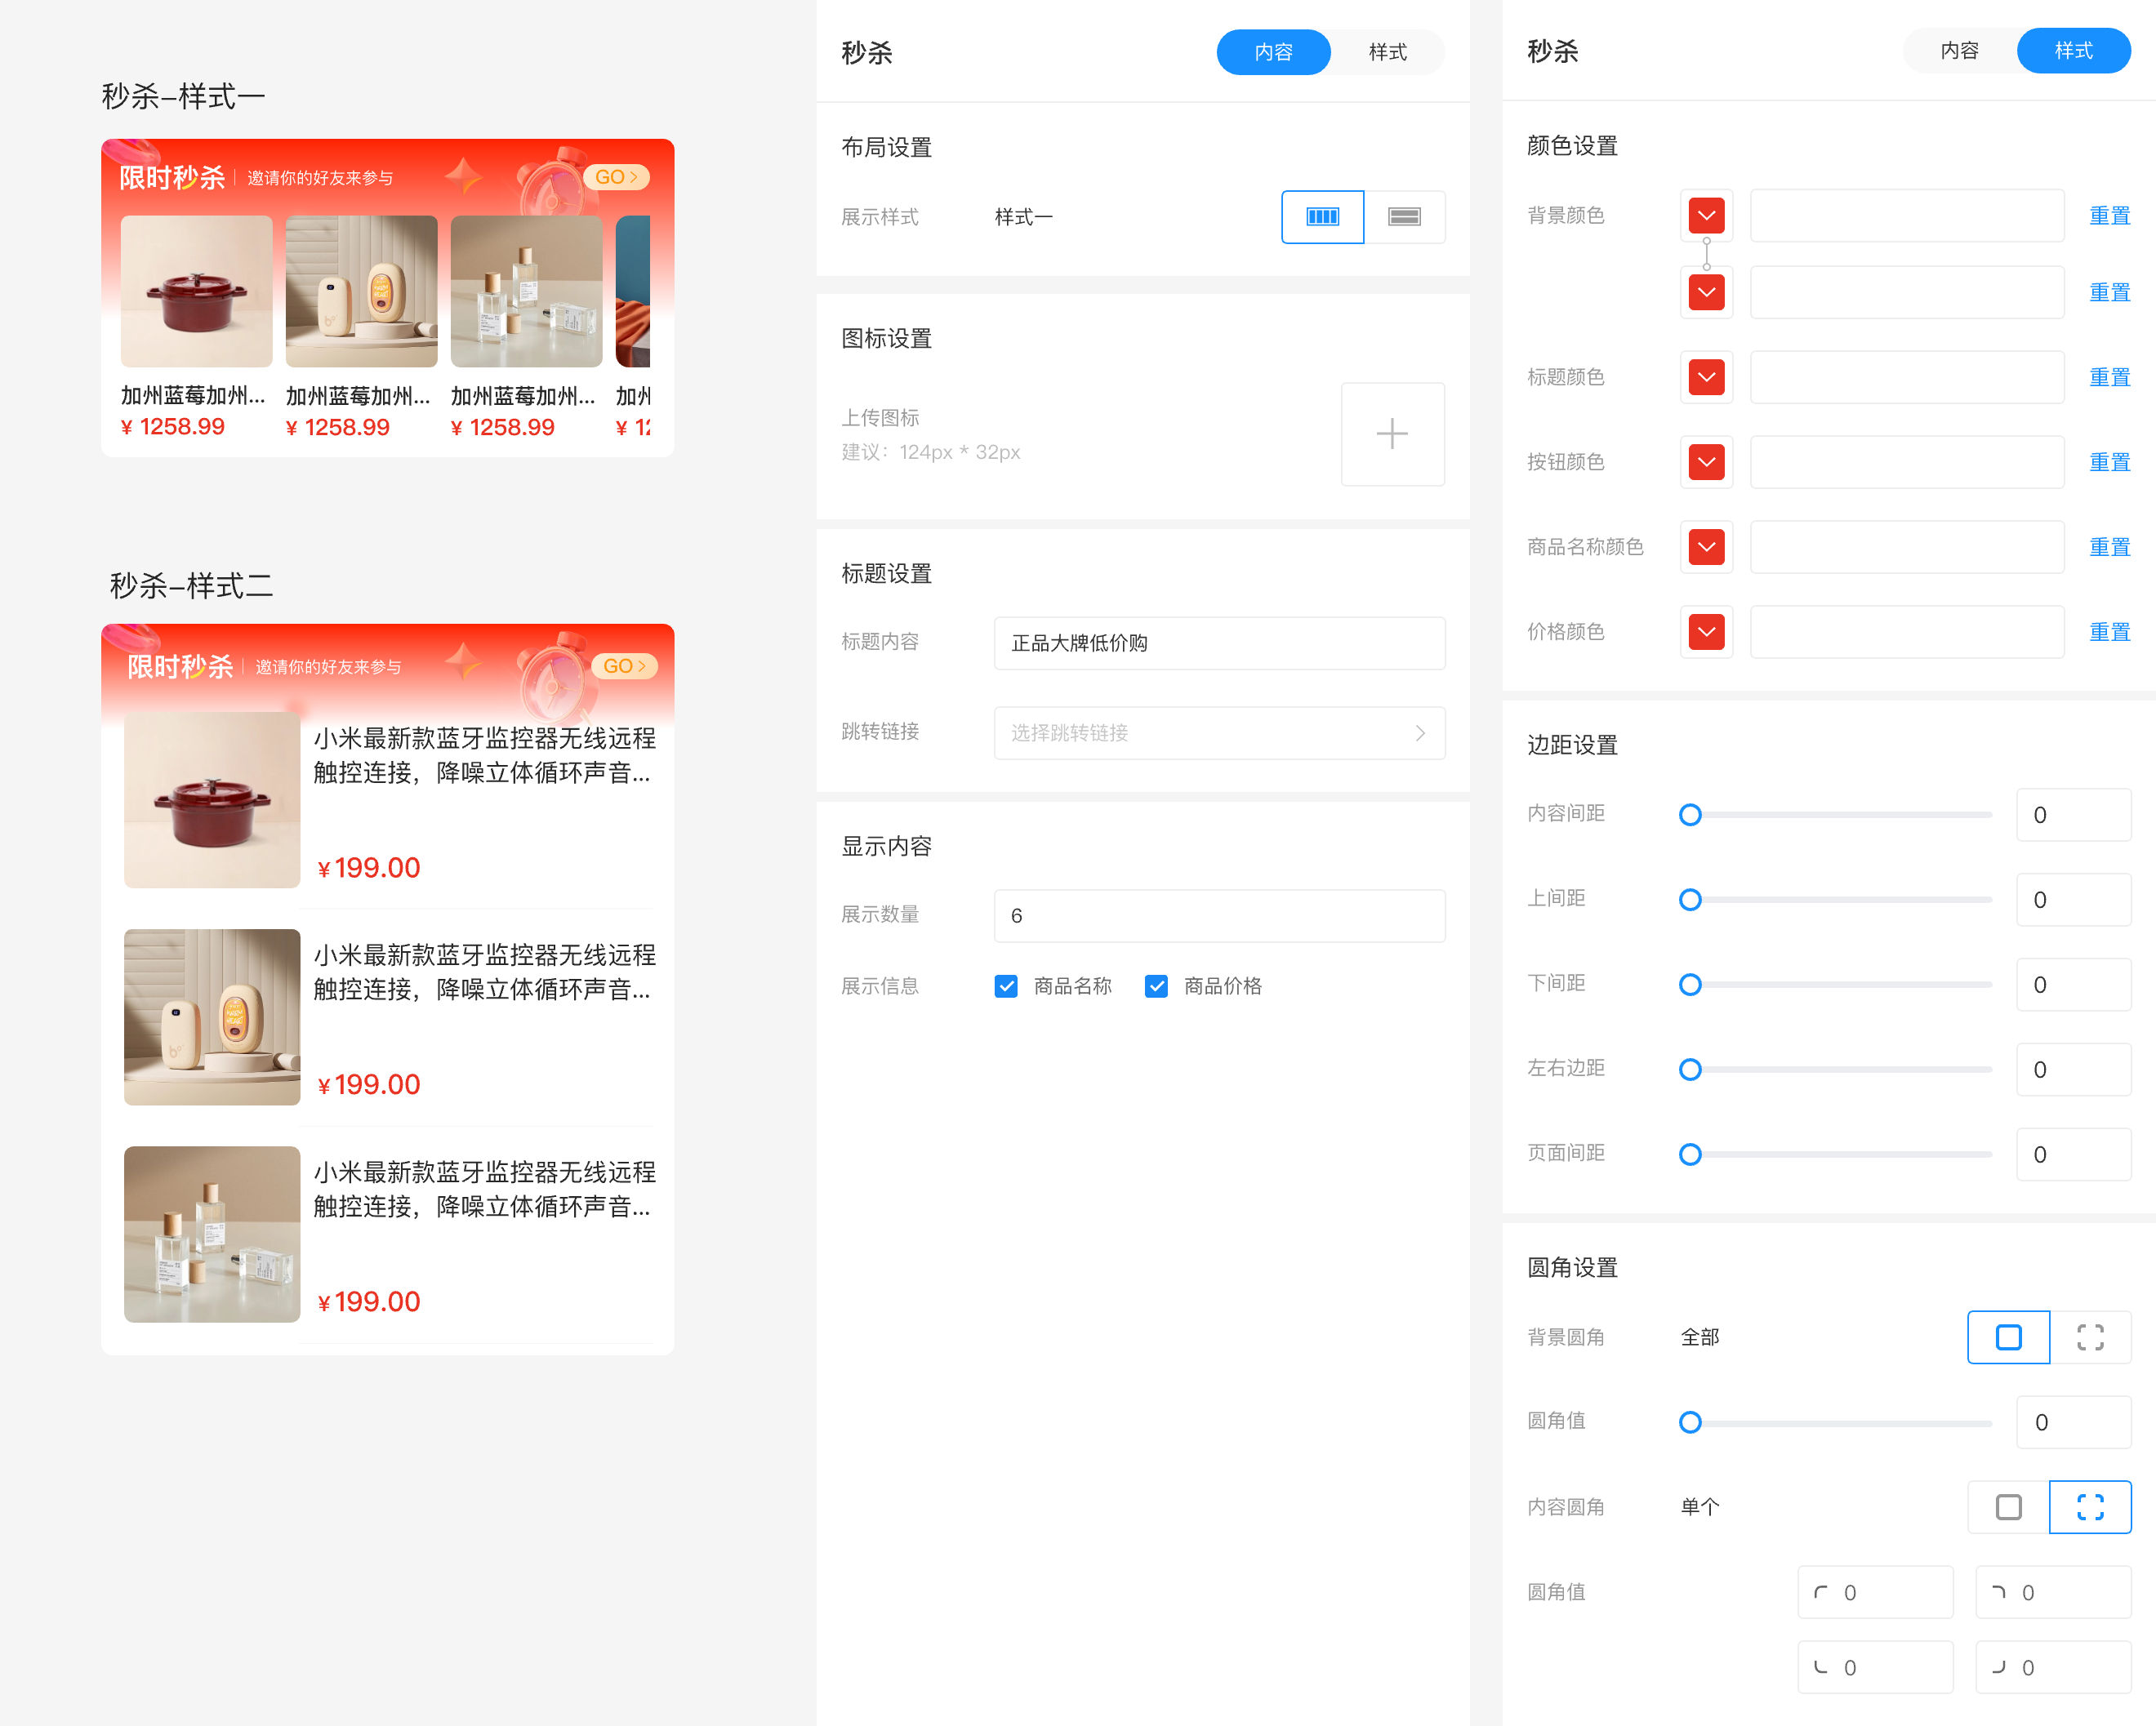Viewport: 2156px width, 1726px height.
Task: Open the 价格颜色 color dropdown
Action: tap(1707, 631)
